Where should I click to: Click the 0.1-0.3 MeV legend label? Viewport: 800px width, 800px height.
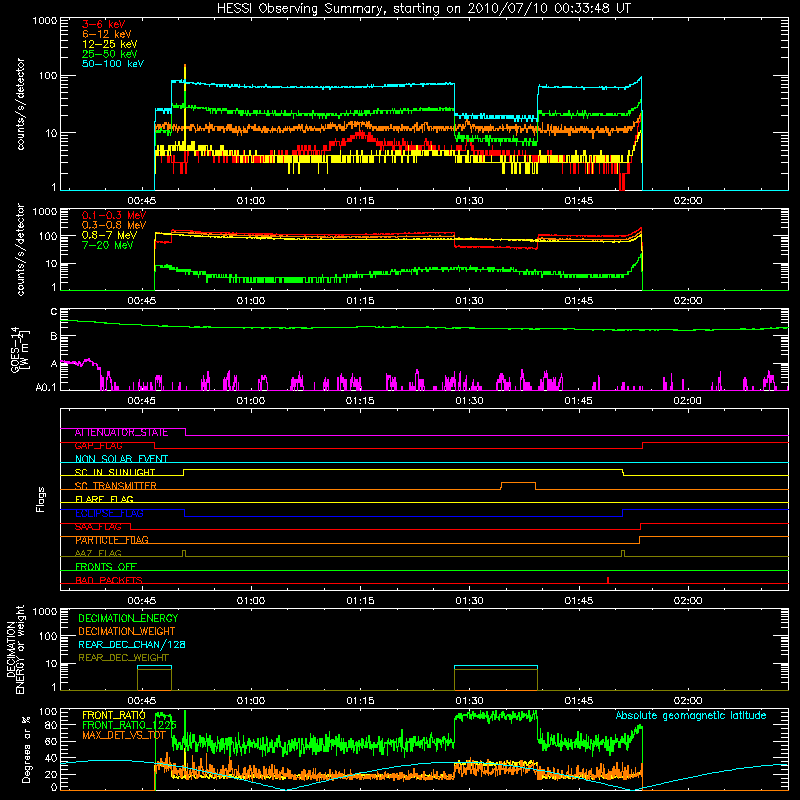113,215
